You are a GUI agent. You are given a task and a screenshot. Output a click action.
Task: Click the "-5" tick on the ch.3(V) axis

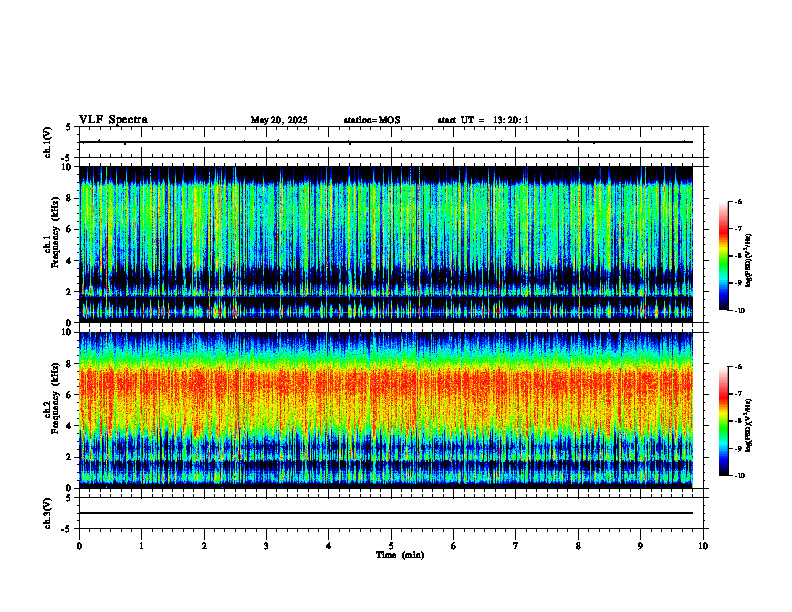[67, 529]
